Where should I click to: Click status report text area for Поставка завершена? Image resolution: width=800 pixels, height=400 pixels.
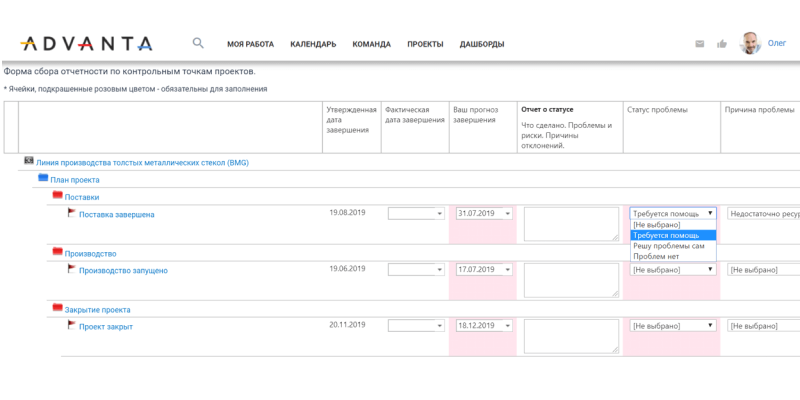(570, 224)
